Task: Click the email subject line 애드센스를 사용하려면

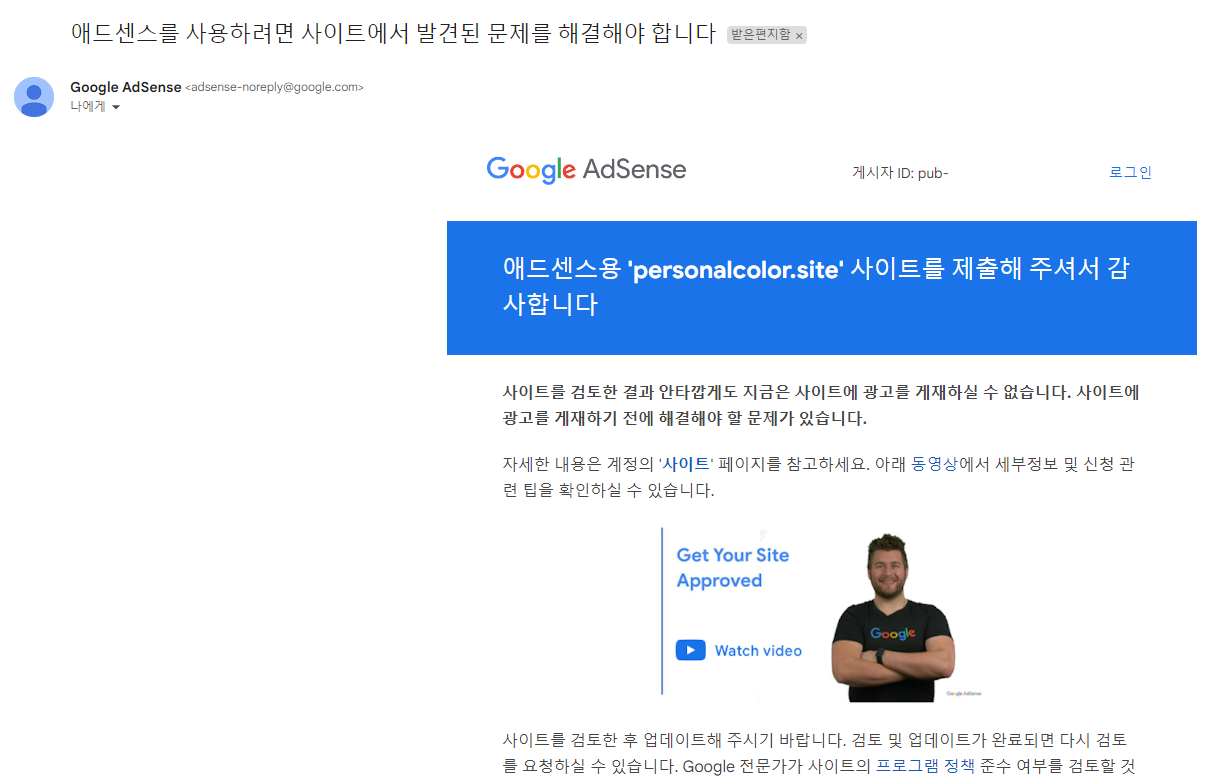Action: pos(394,33)
